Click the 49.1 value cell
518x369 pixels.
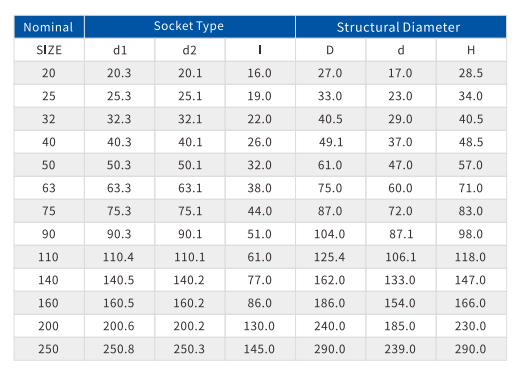330,142
